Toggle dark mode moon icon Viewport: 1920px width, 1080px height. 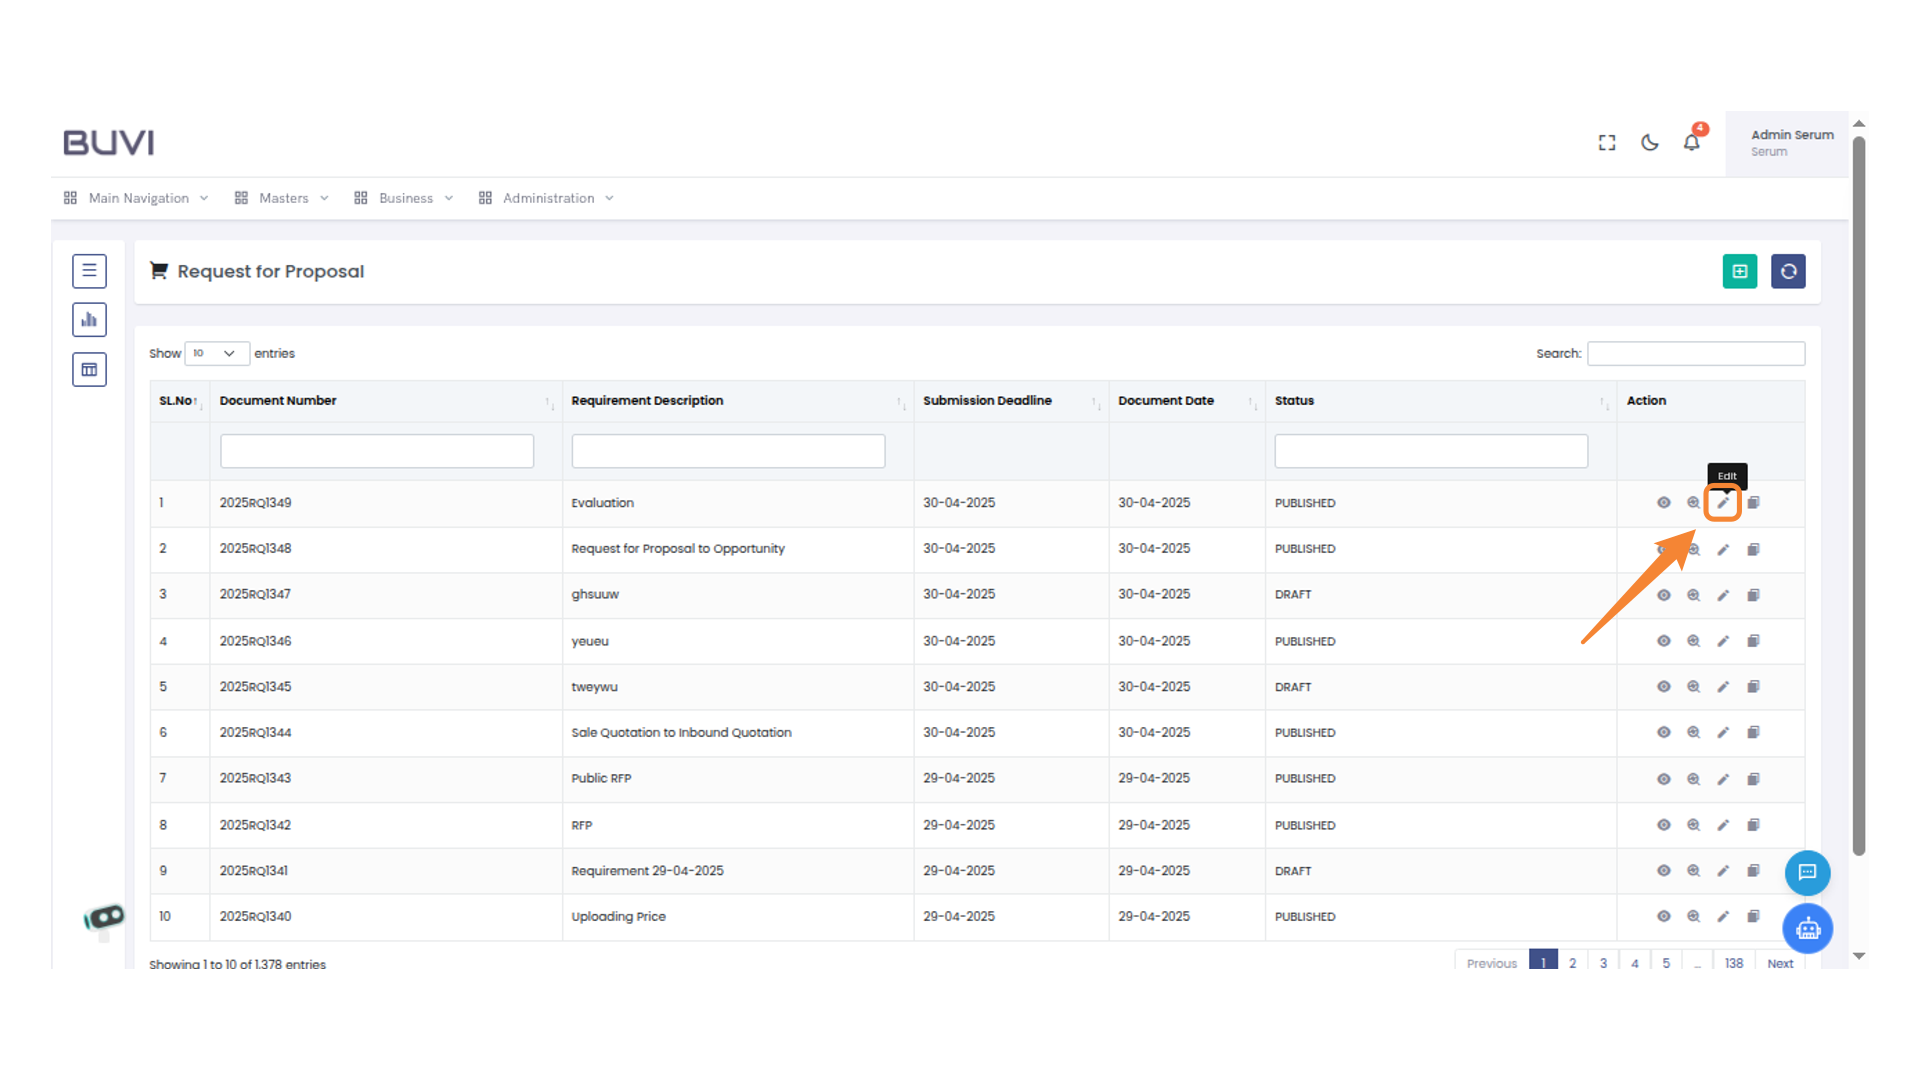coord(1650,143)
